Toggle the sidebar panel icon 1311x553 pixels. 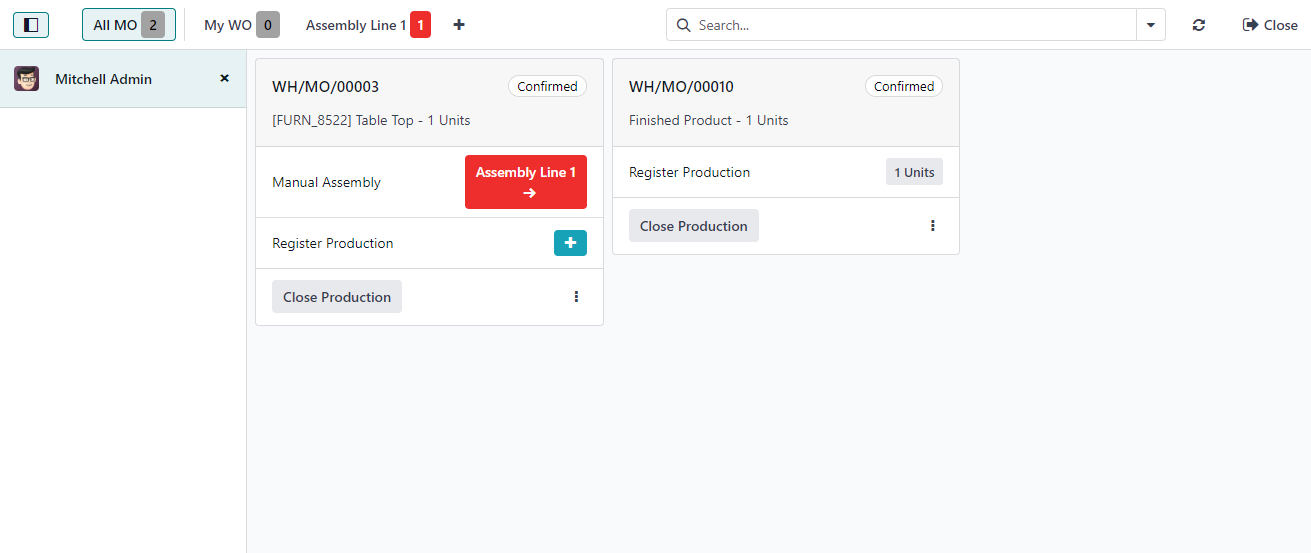point(31,25)
